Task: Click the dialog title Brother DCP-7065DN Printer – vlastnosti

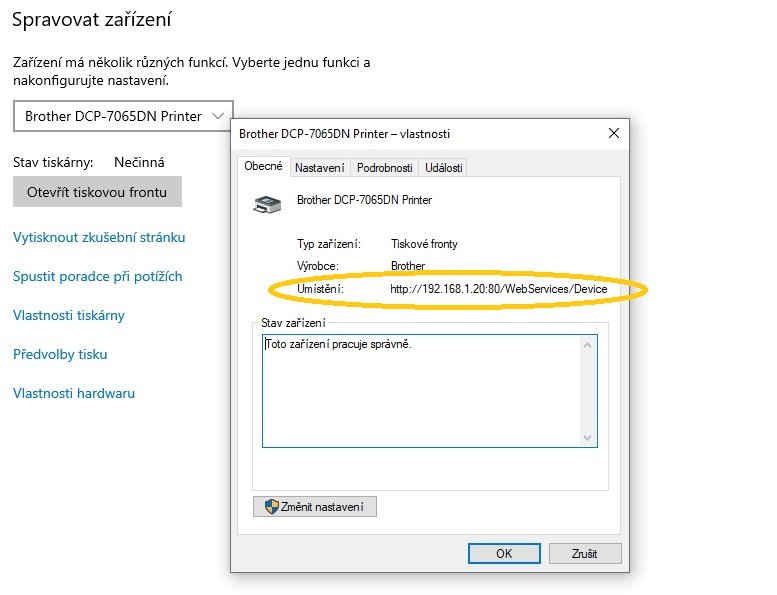Action: tap(344, 134)
